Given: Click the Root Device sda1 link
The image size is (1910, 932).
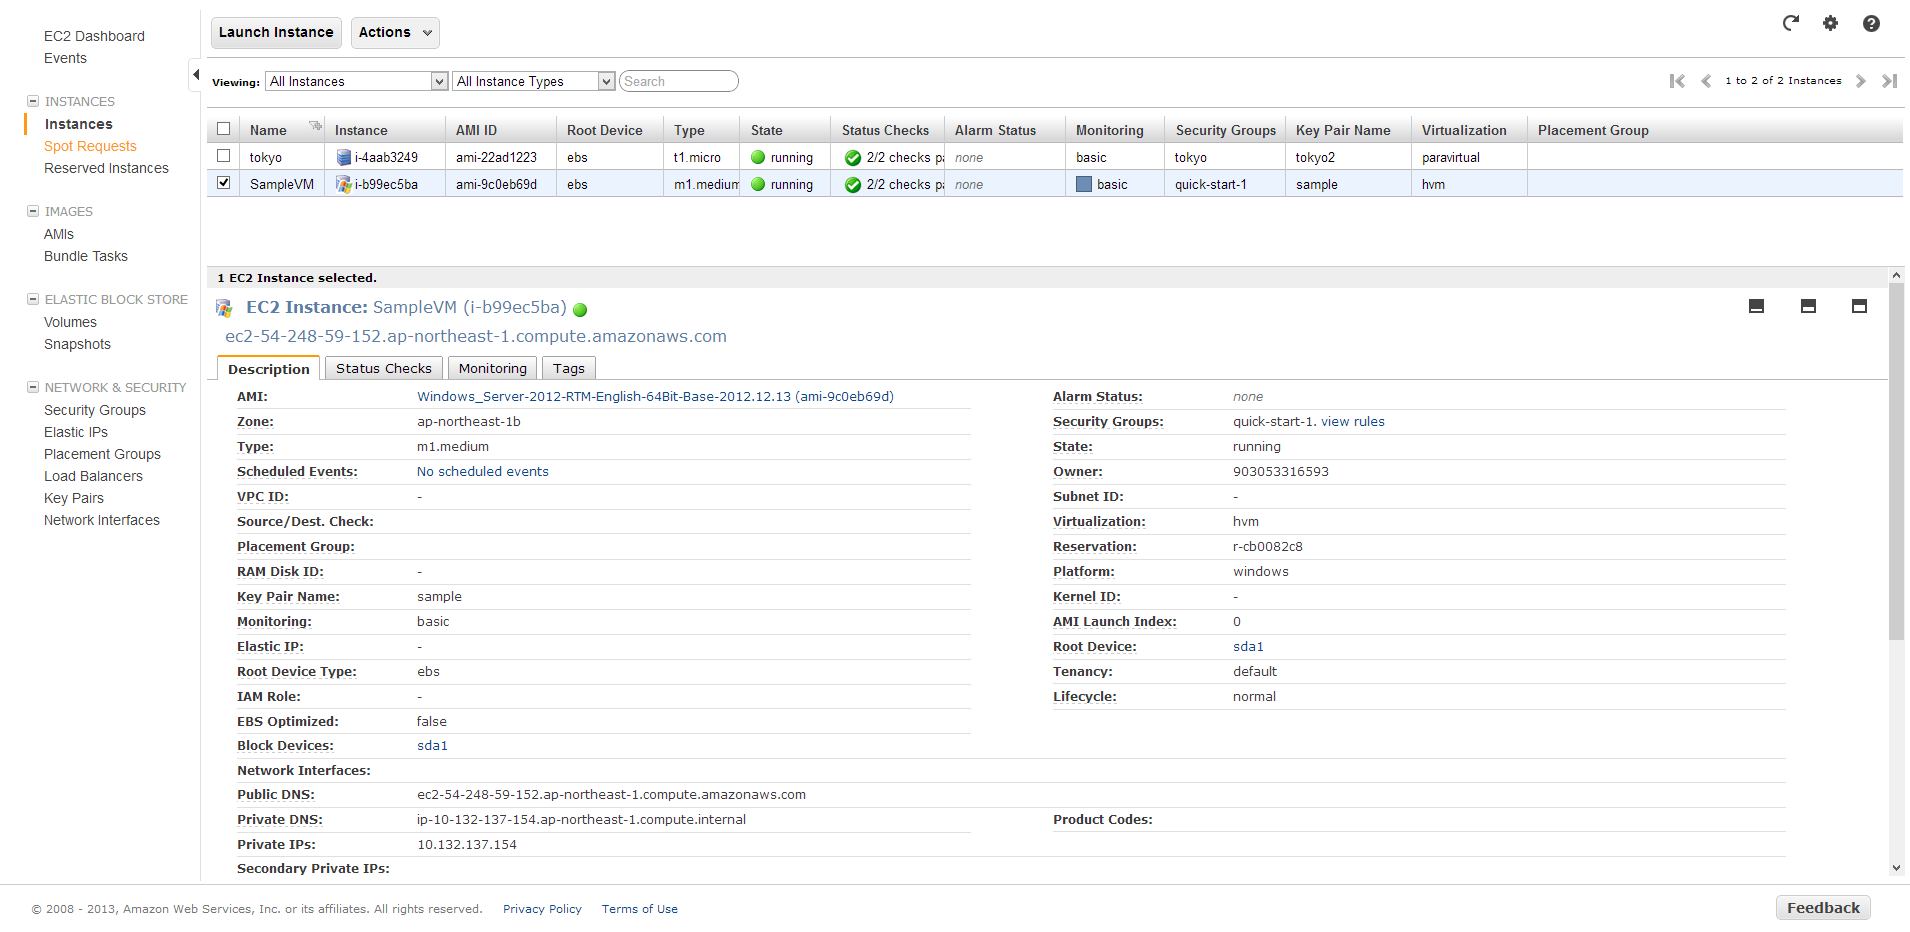Looking at the screenshot, I should point(1248,647).
